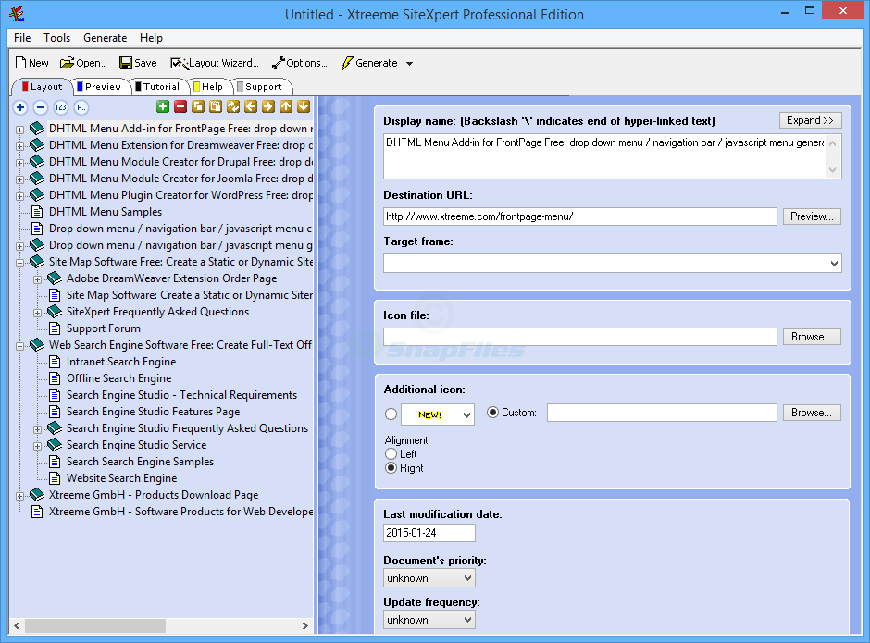The width and height of the screenshot is (870, 643).
Task: Expand the Xtreme GmbH Products Download Page node
Action: click(20, 495)
